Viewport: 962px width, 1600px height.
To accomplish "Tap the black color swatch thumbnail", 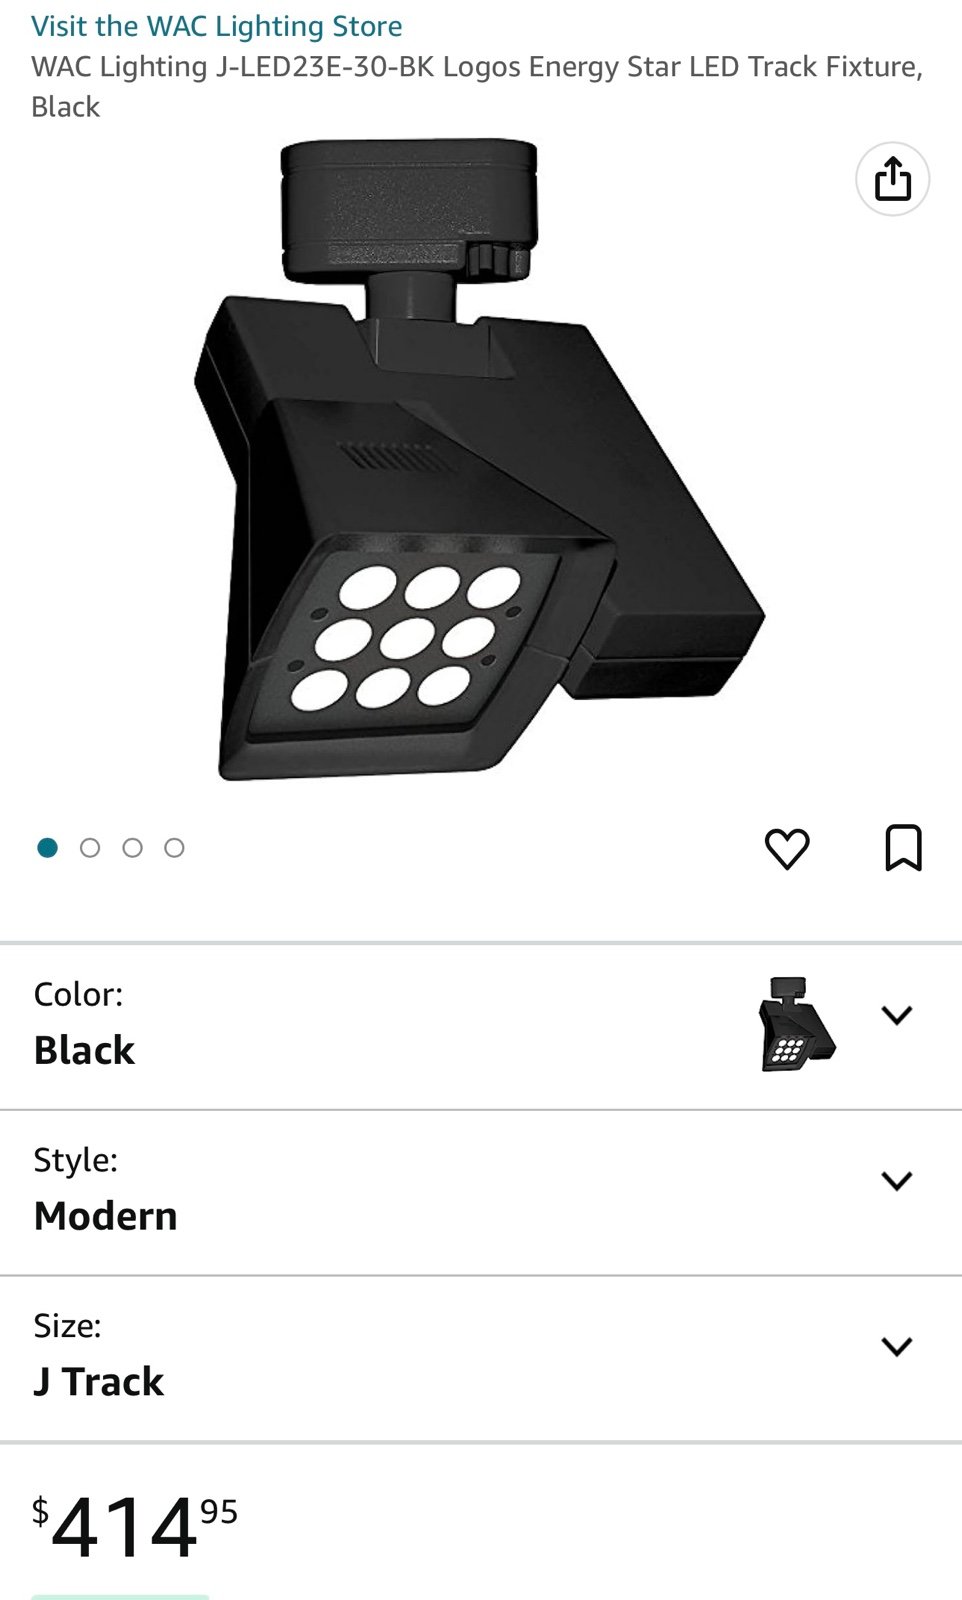I will 797,1024.
